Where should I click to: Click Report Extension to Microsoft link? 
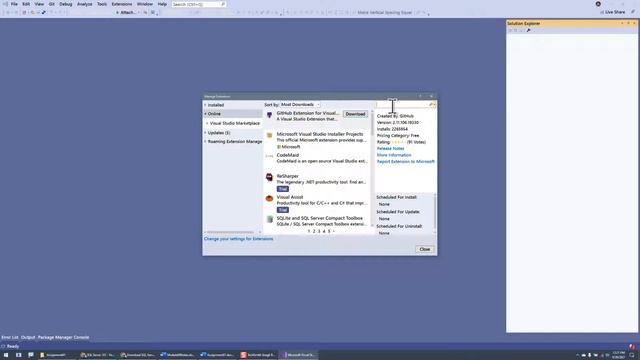(406, 162)
